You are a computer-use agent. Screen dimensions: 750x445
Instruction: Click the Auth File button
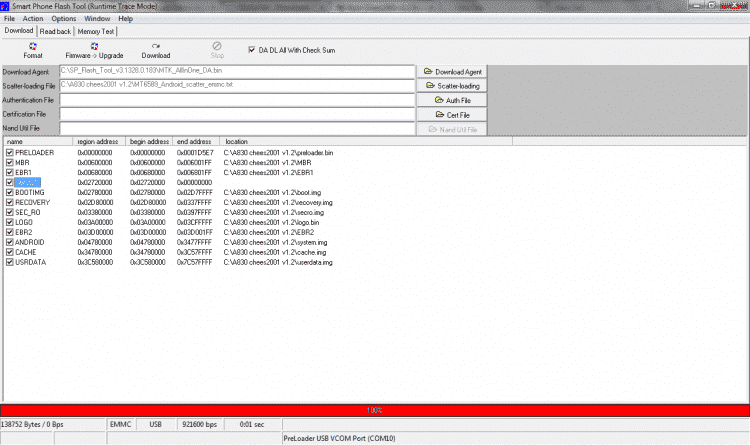[452, 100]
